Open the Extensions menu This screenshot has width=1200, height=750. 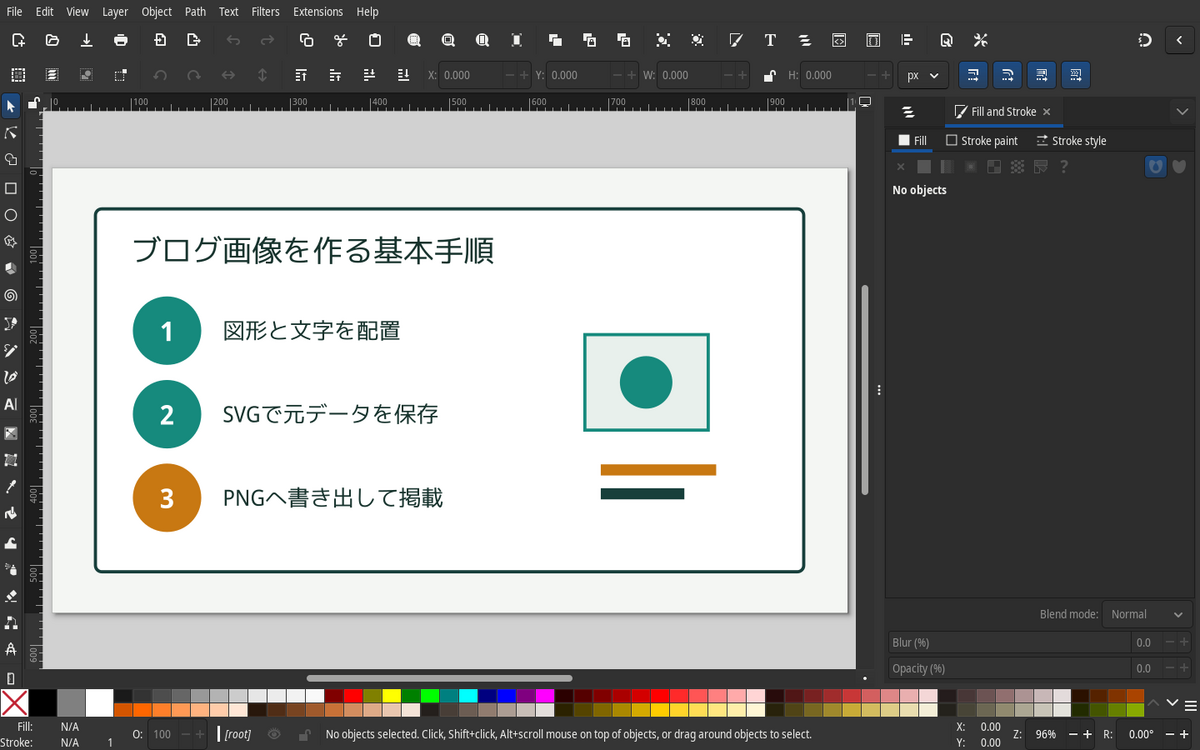click(x=318, y=12)
